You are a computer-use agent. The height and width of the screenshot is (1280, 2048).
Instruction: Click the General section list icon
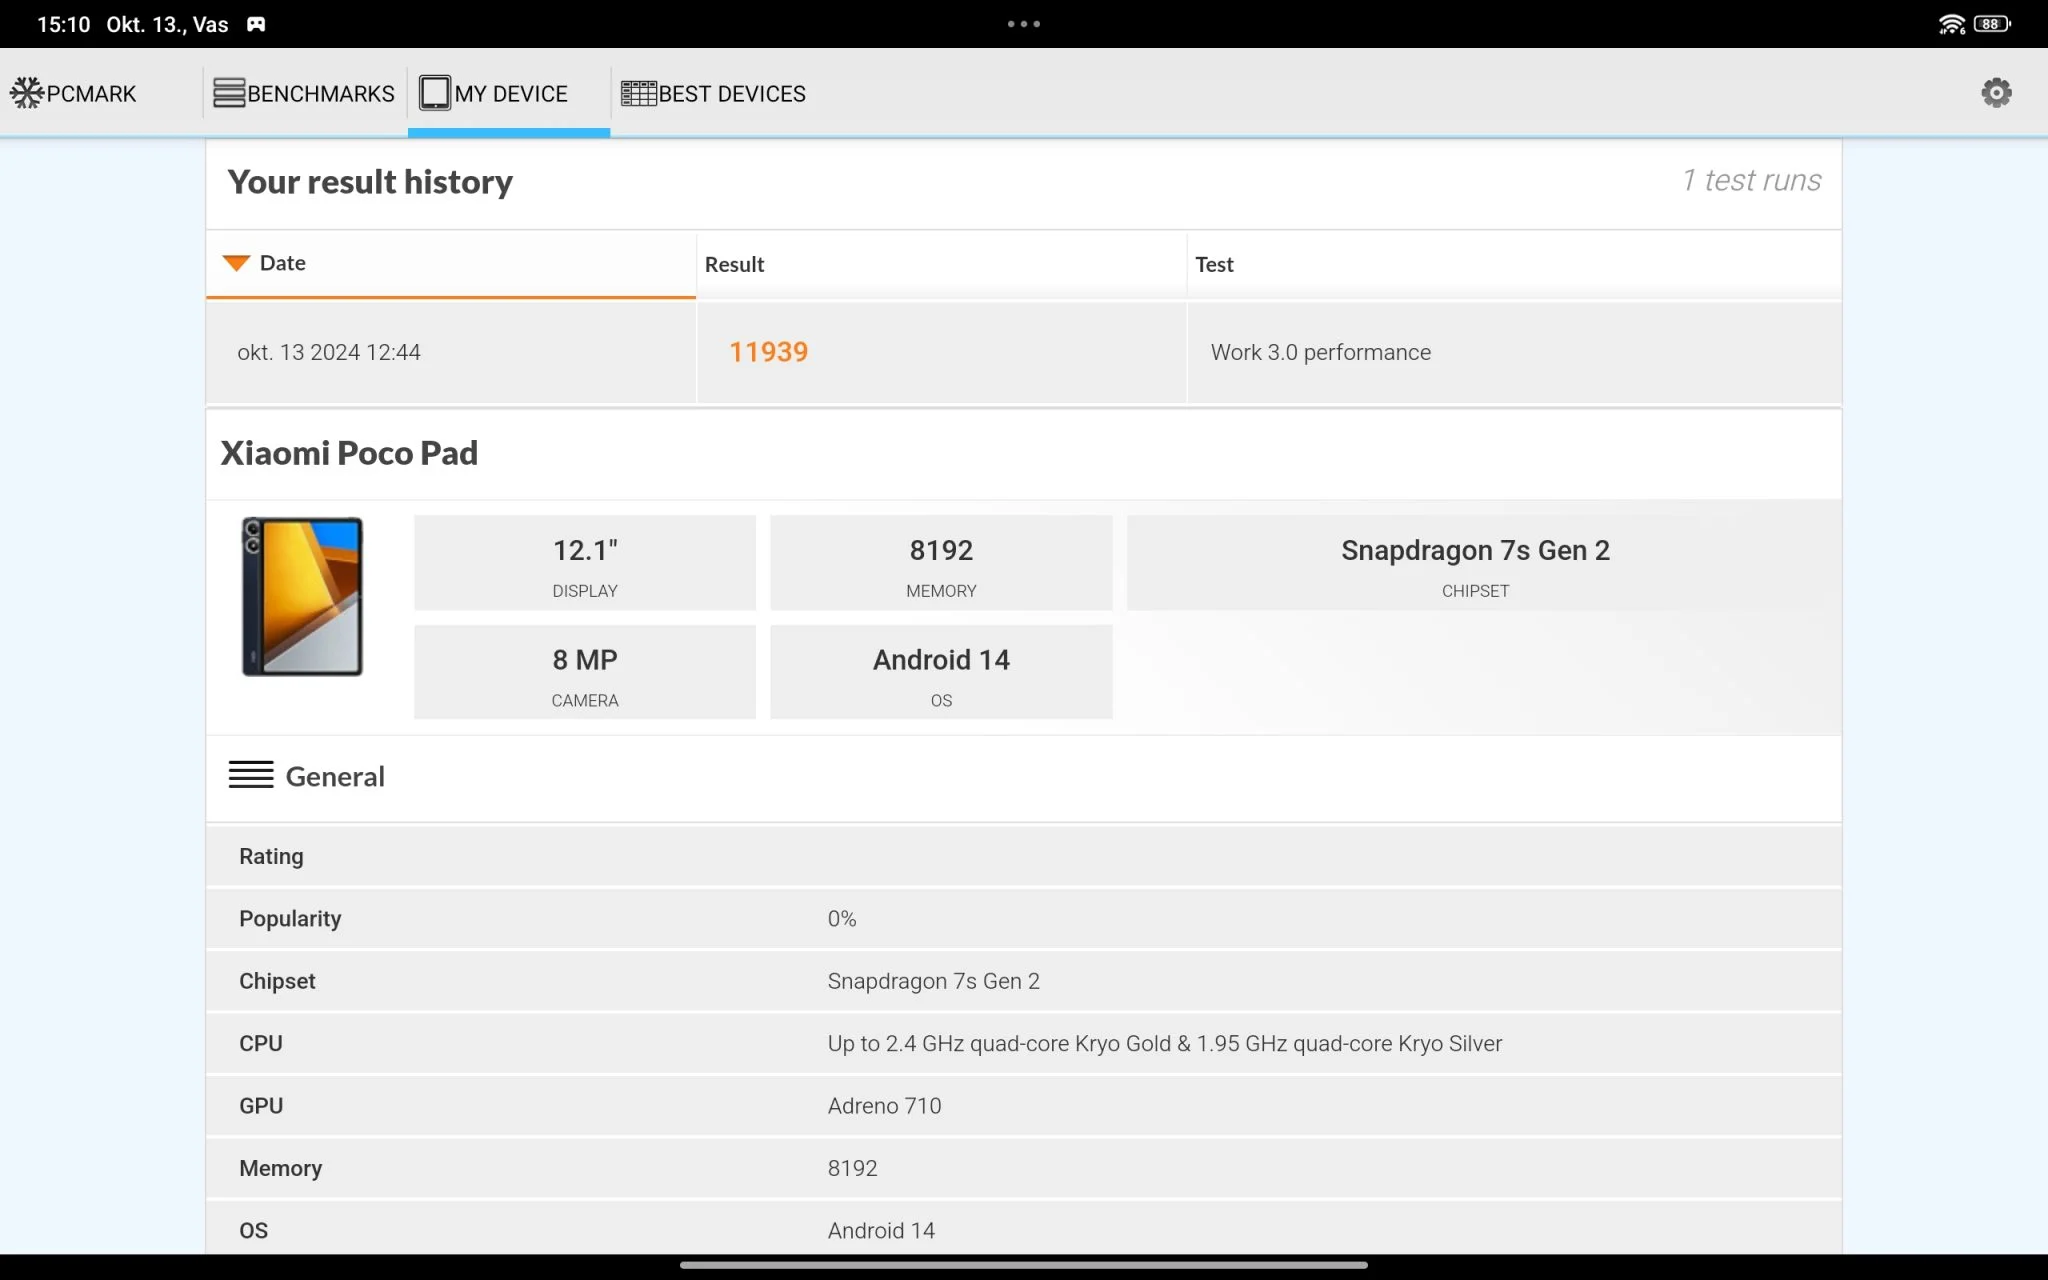pyautogui.click(x=251, y=775)
